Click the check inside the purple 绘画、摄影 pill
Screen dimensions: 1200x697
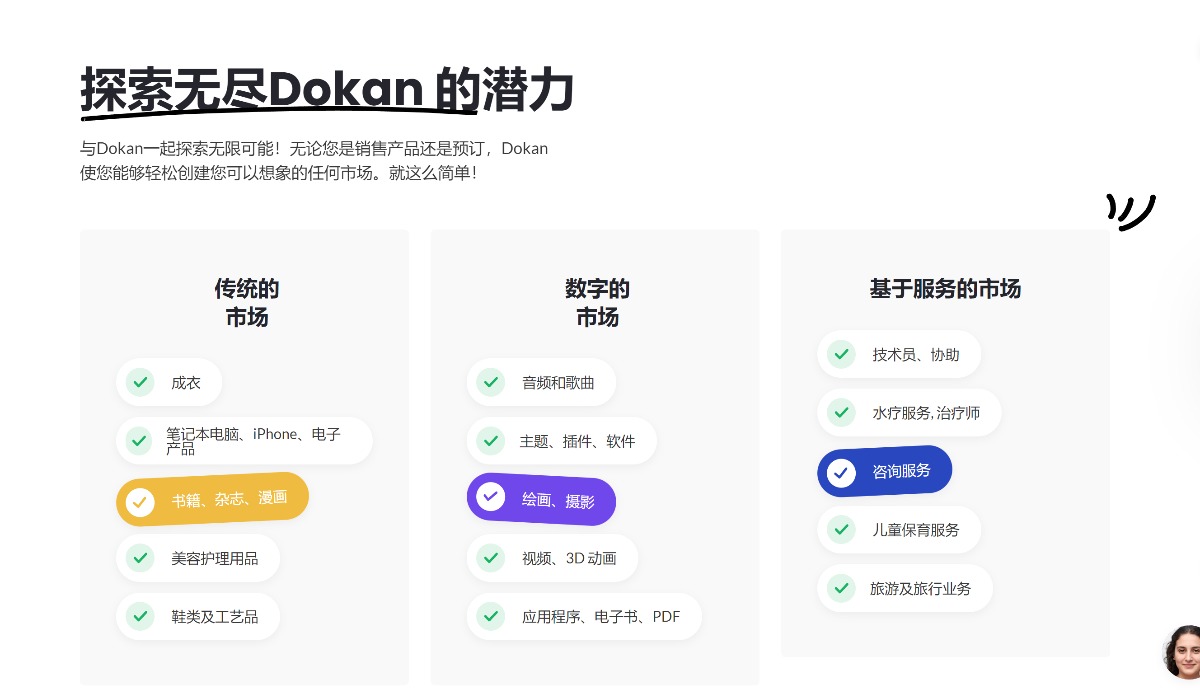(491, 496)
